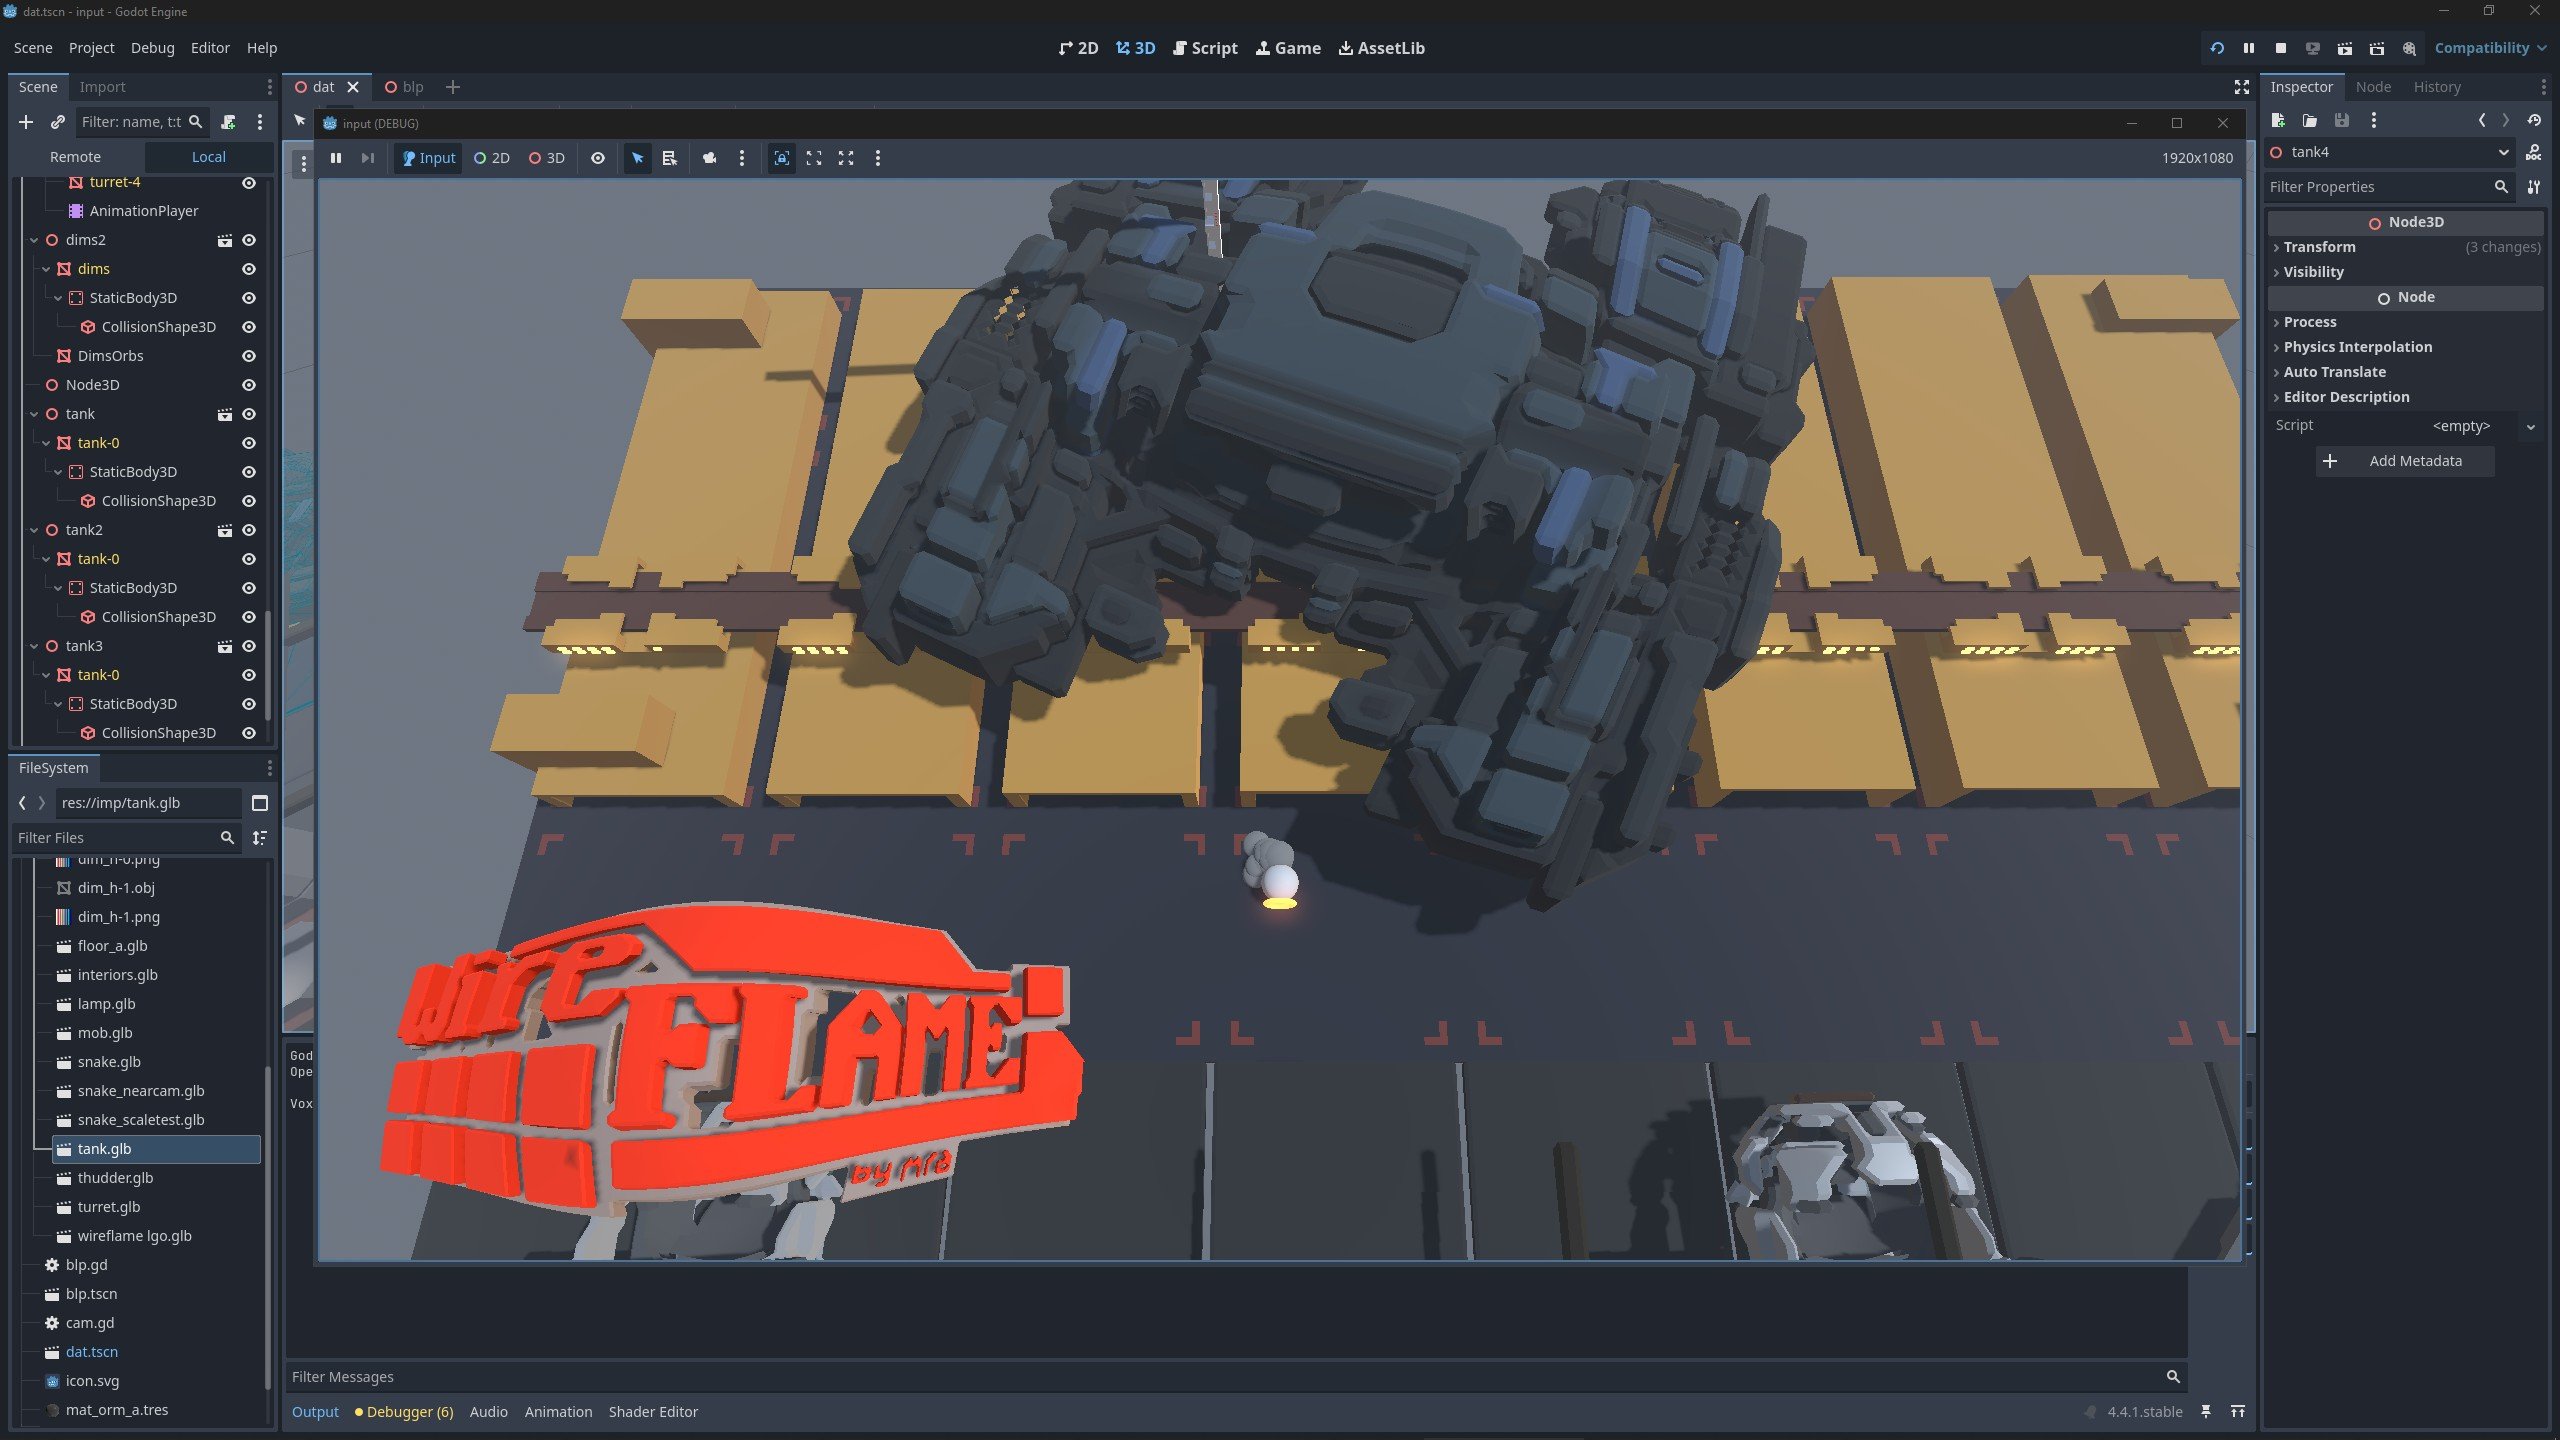Toggle distraction-free mode expand icon
Image resolution: width=2560 pixels, height=1440 pixels.
tap(2241, 87)
